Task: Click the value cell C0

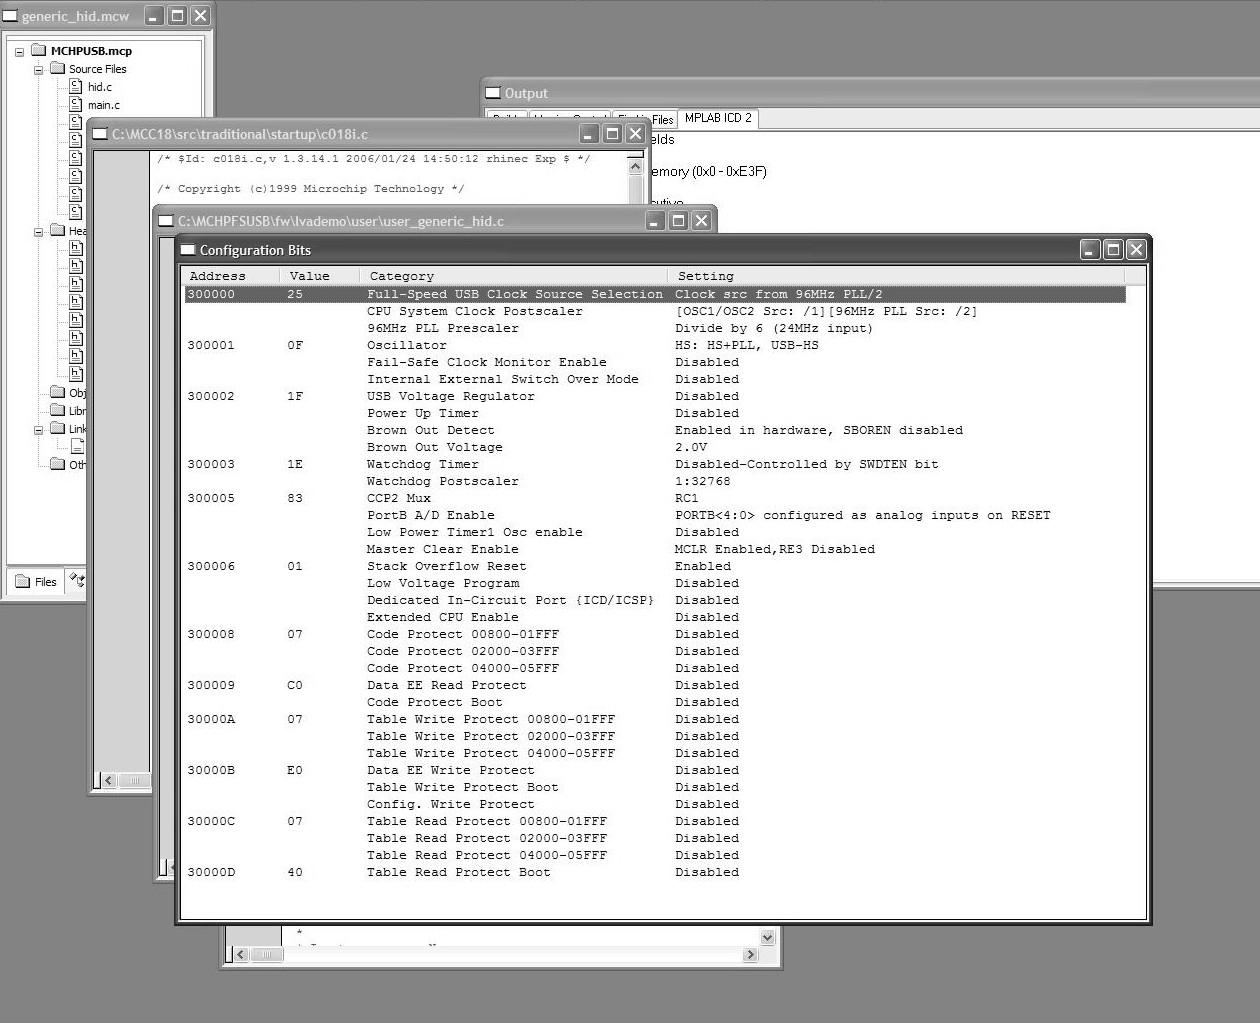Action: 295,685
